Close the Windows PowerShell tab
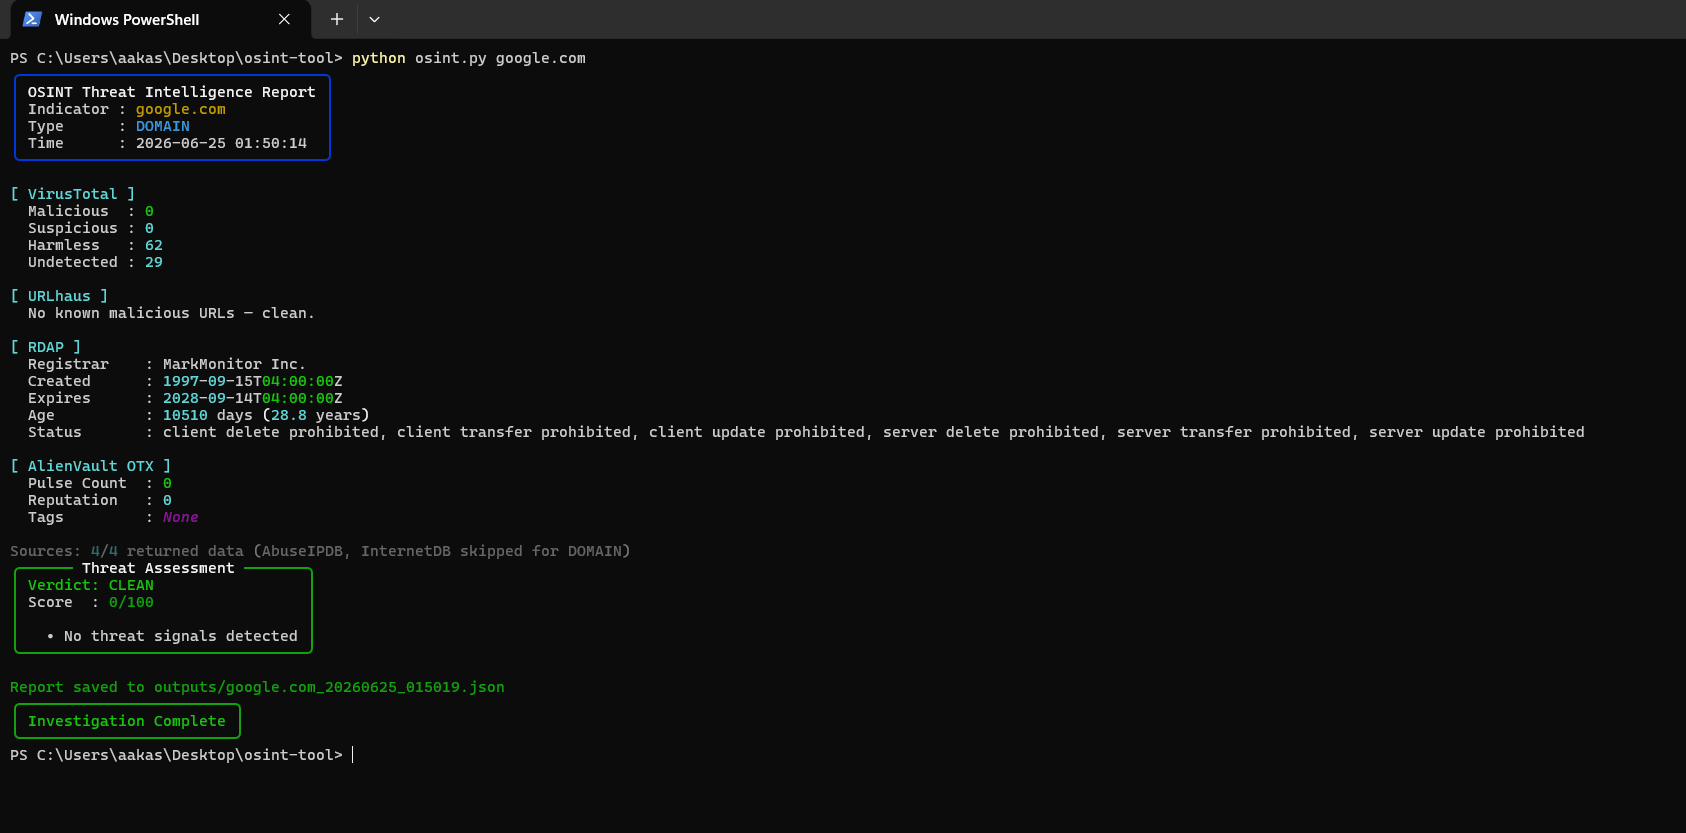 click(x=284, y=19)
